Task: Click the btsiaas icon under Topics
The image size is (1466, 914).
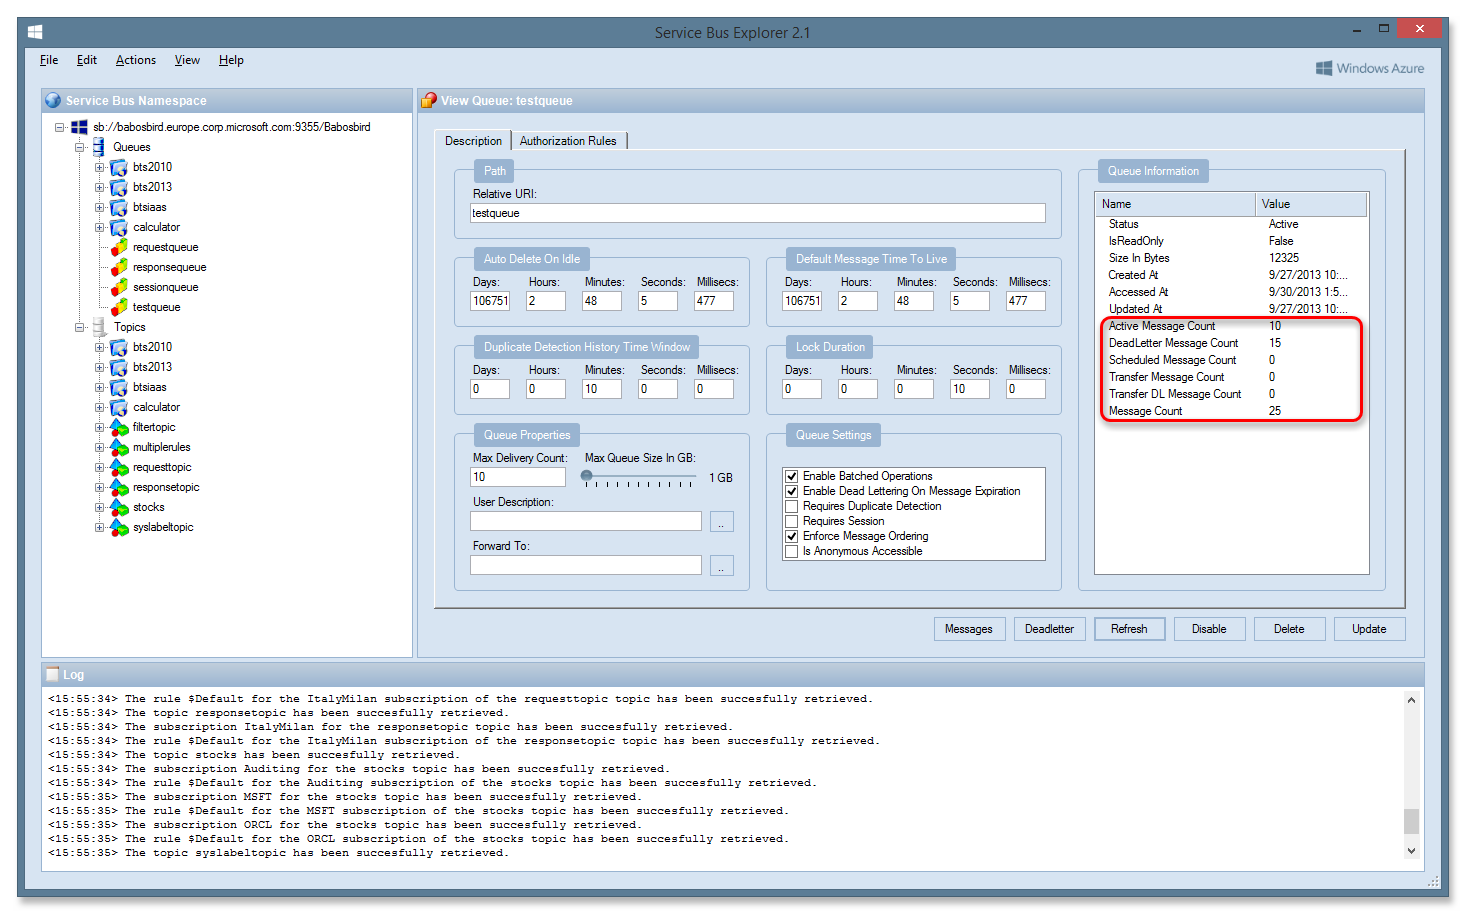Action: [119, 388]
